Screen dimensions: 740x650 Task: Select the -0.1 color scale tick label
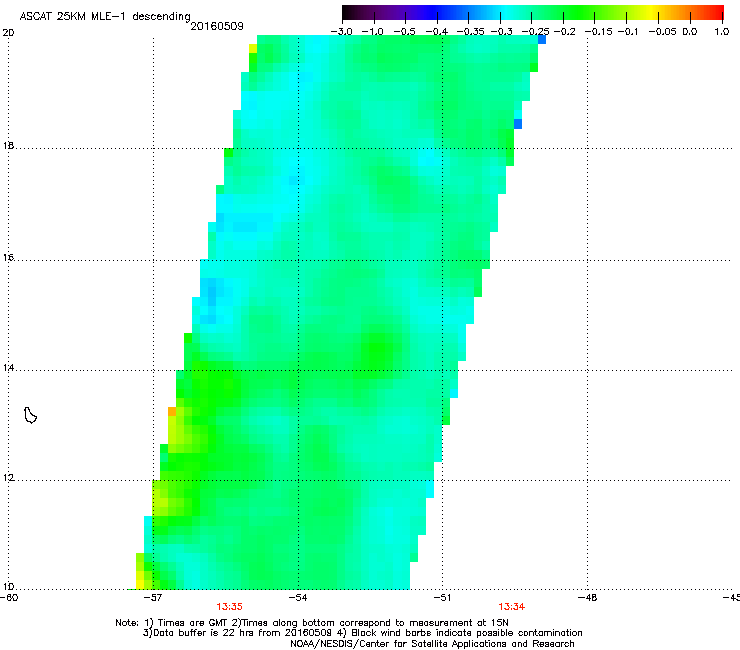628,32
